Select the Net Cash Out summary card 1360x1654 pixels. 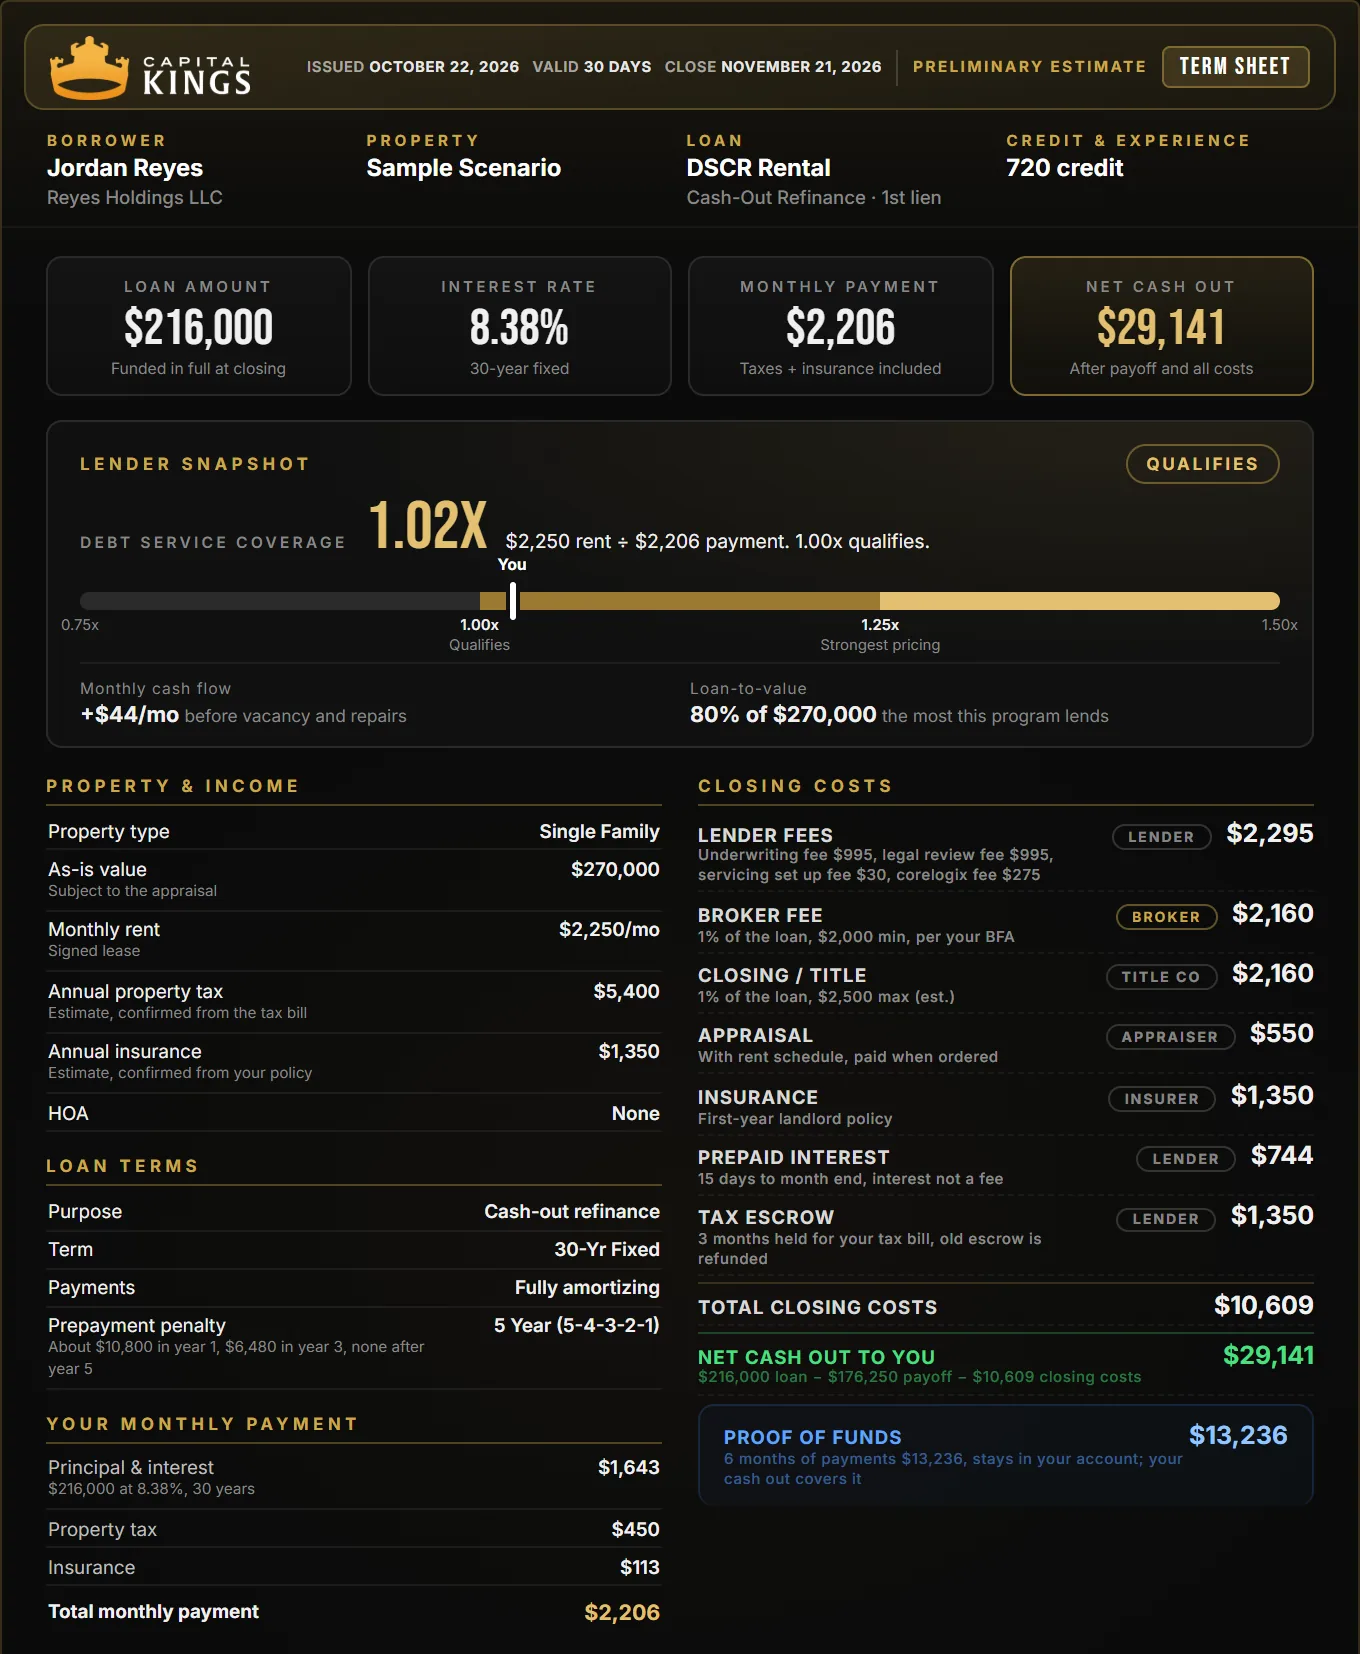pyautogui.click(x=1162, y=326)
